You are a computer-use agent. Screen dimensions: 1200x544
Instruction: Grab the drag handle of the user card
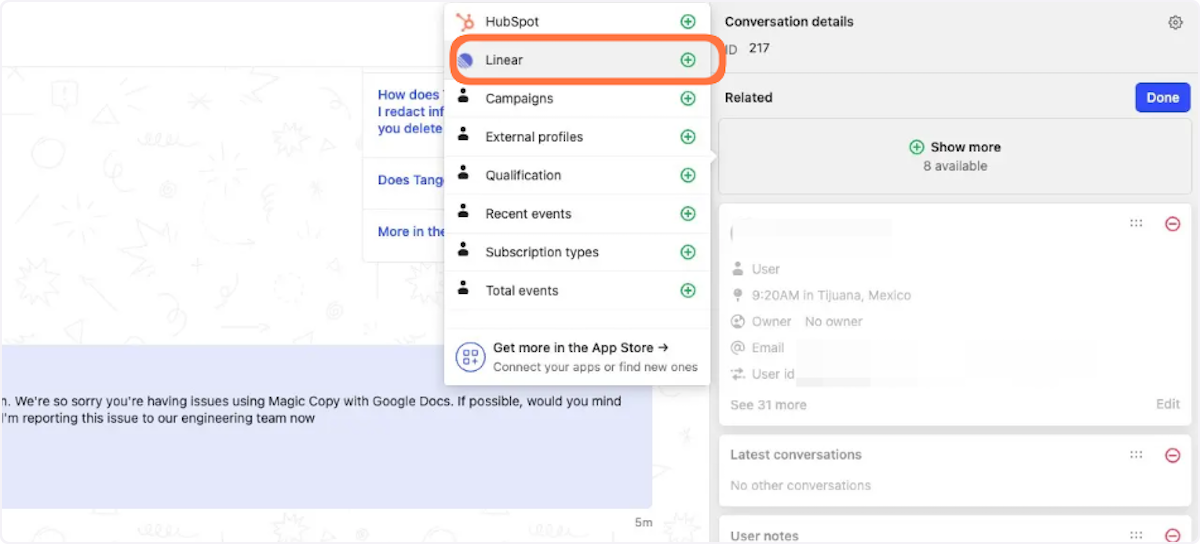[1136, 224]
